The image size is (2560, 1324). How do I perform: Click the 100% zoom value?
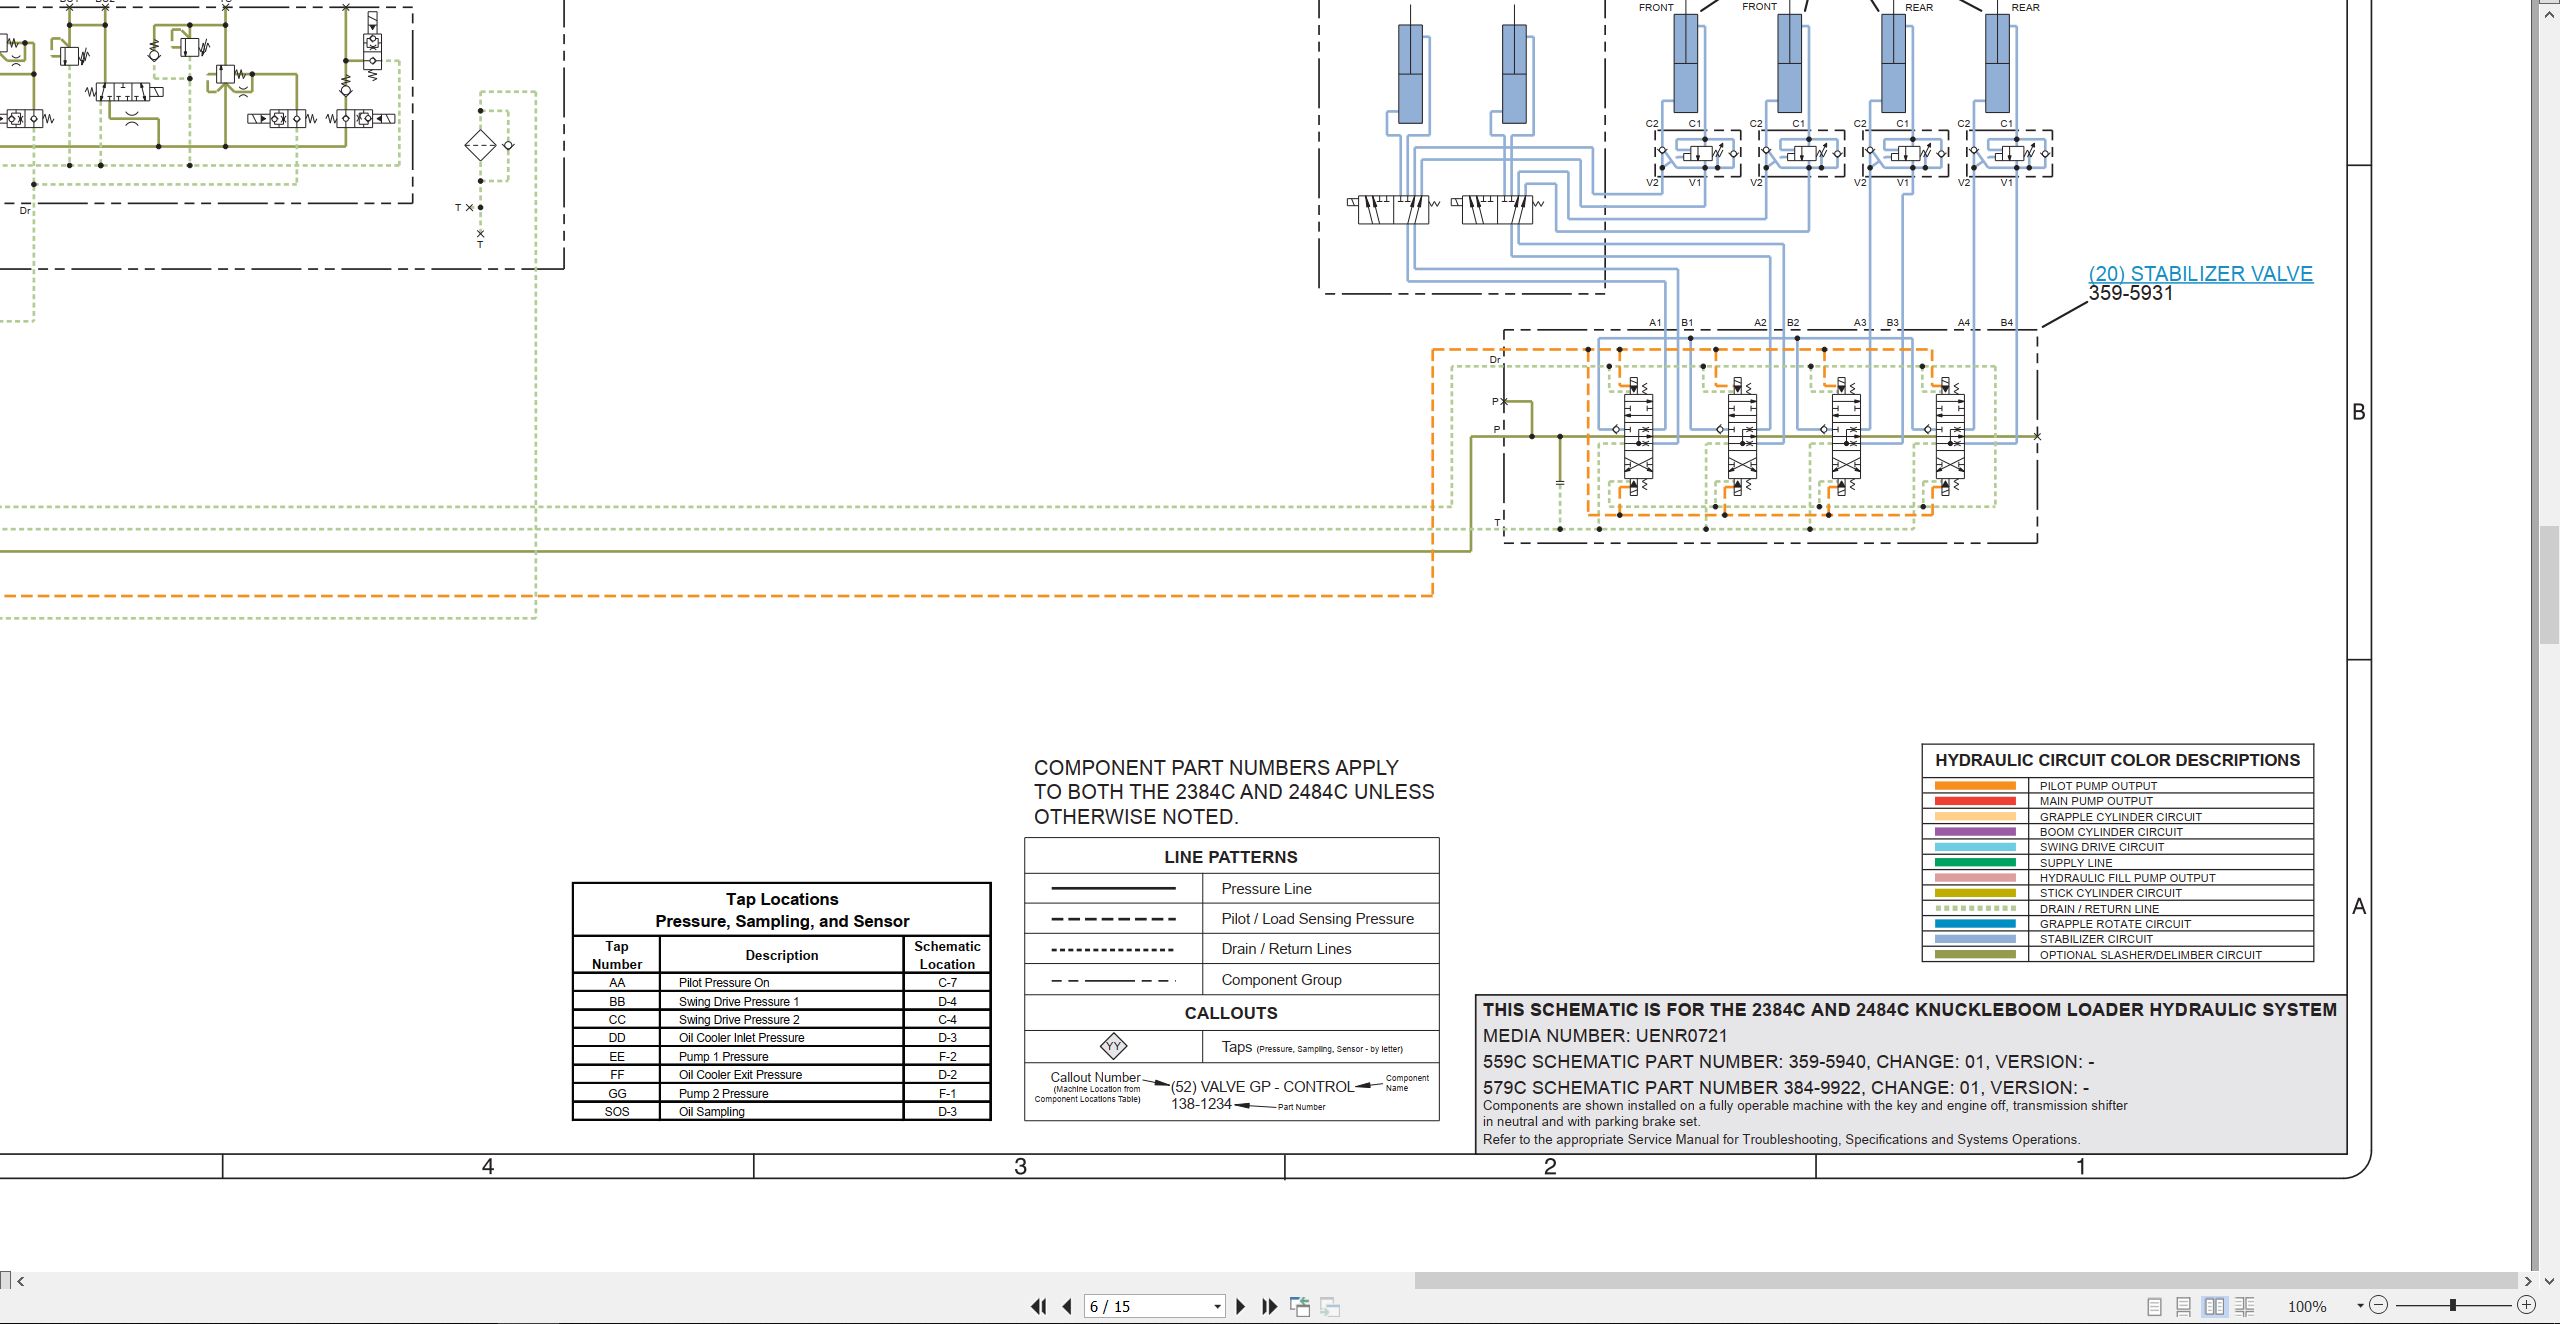[2307, 1306]
